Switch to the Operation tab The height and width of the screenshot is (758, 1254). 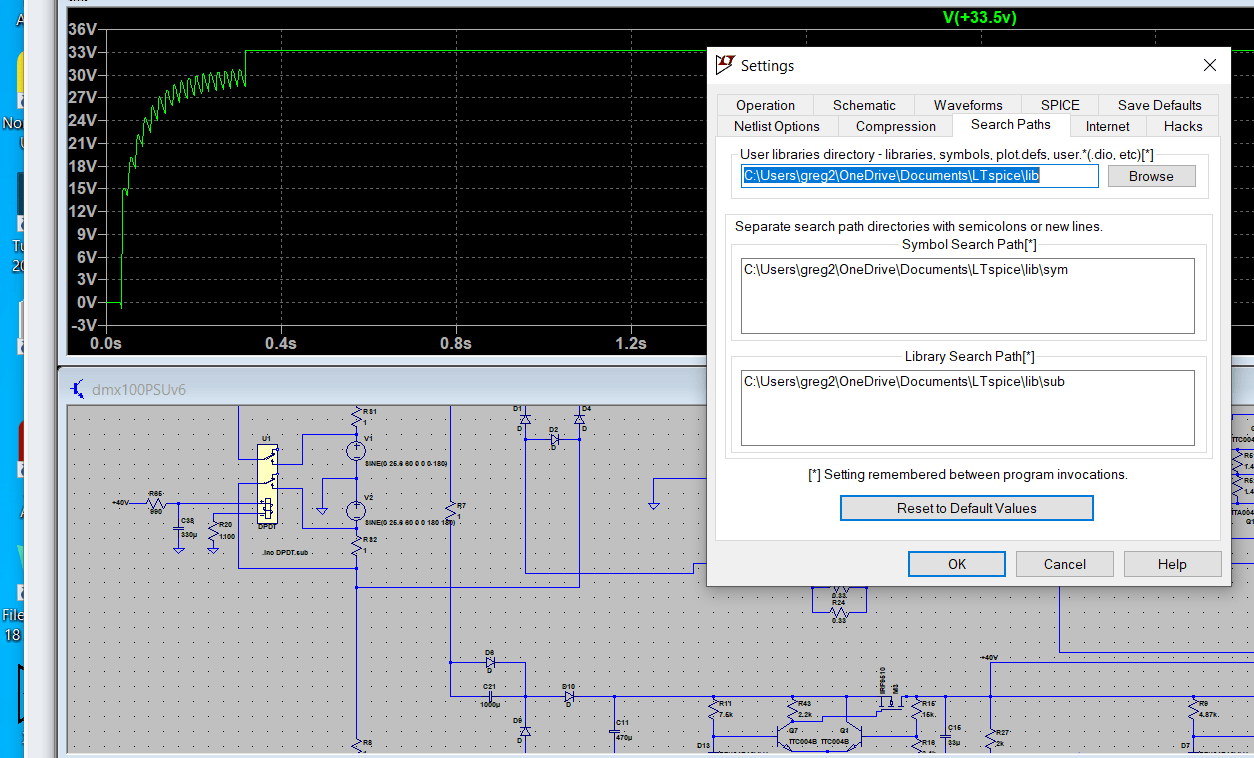765,105
